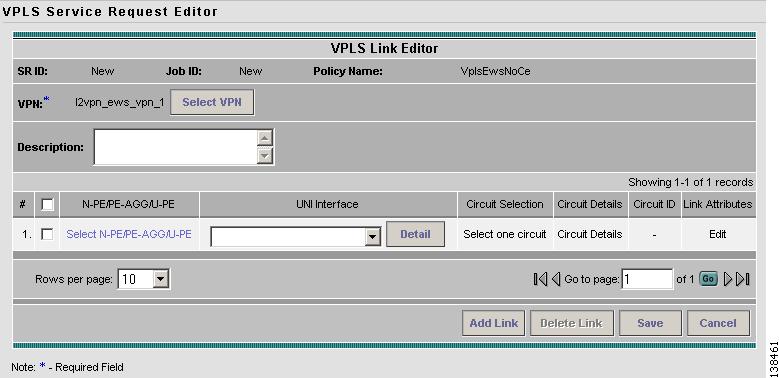Cancel the VPLS link editing
Image resolution: width=779 pixels, height=378 pixels.
(718, 323)
